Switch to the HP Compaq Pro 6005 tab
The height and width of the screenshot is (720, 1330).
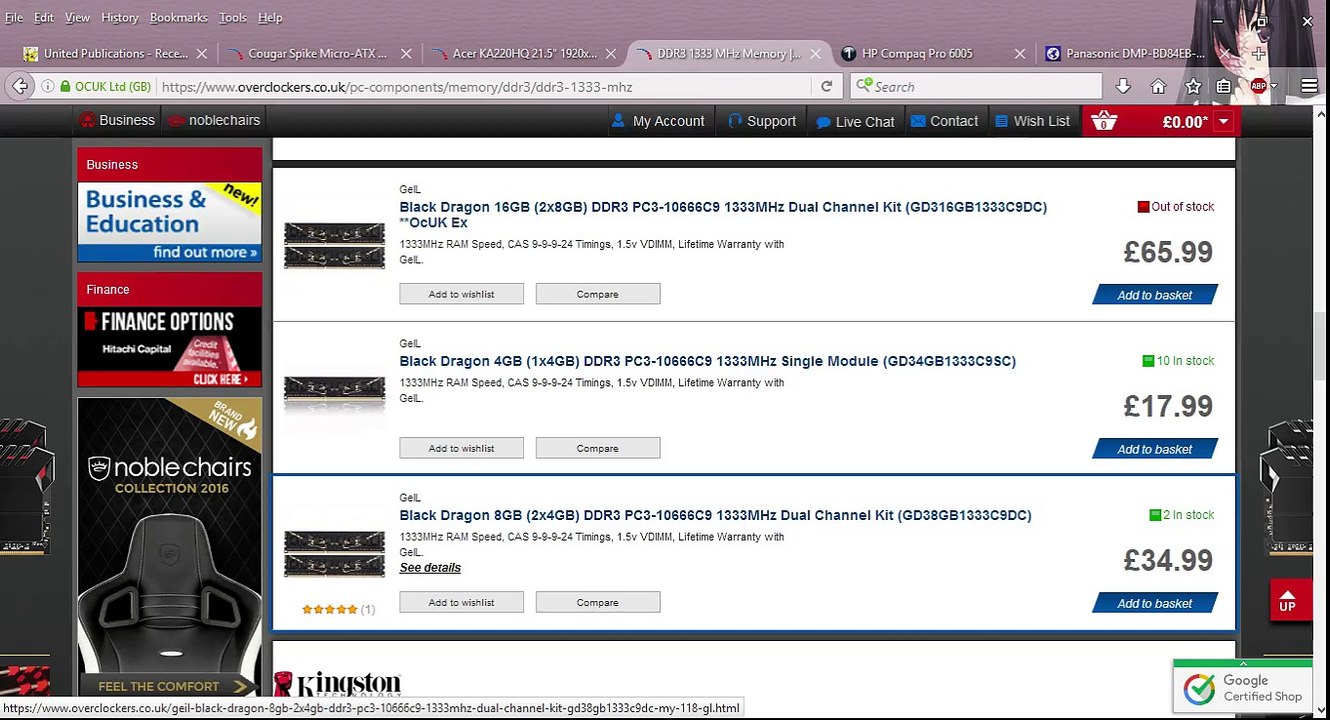click(930, 54)
